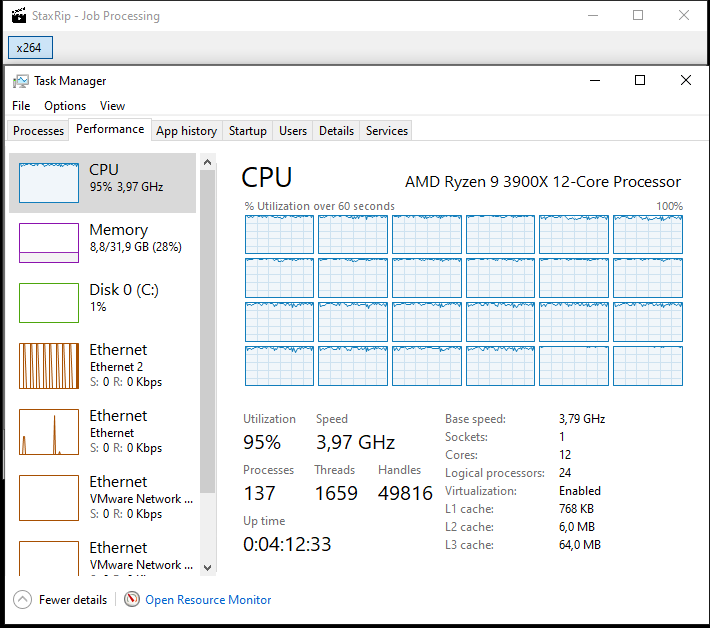The image size is (710, 628).
Task: Click the StaxRip clapperboard app icon
Action: (x=19, y=15)
